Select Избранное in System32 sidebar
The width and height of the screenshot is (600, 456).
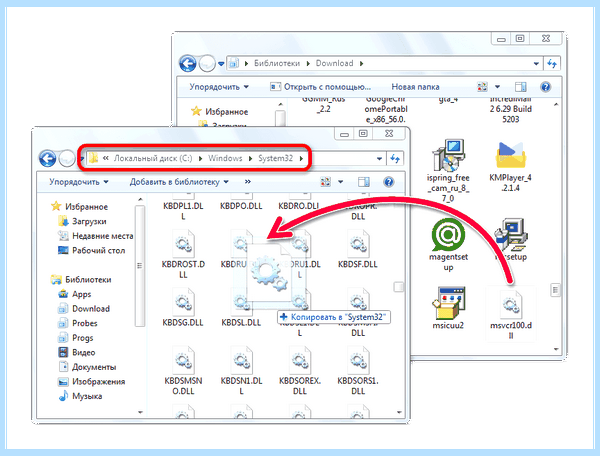[x=80, y=207]
